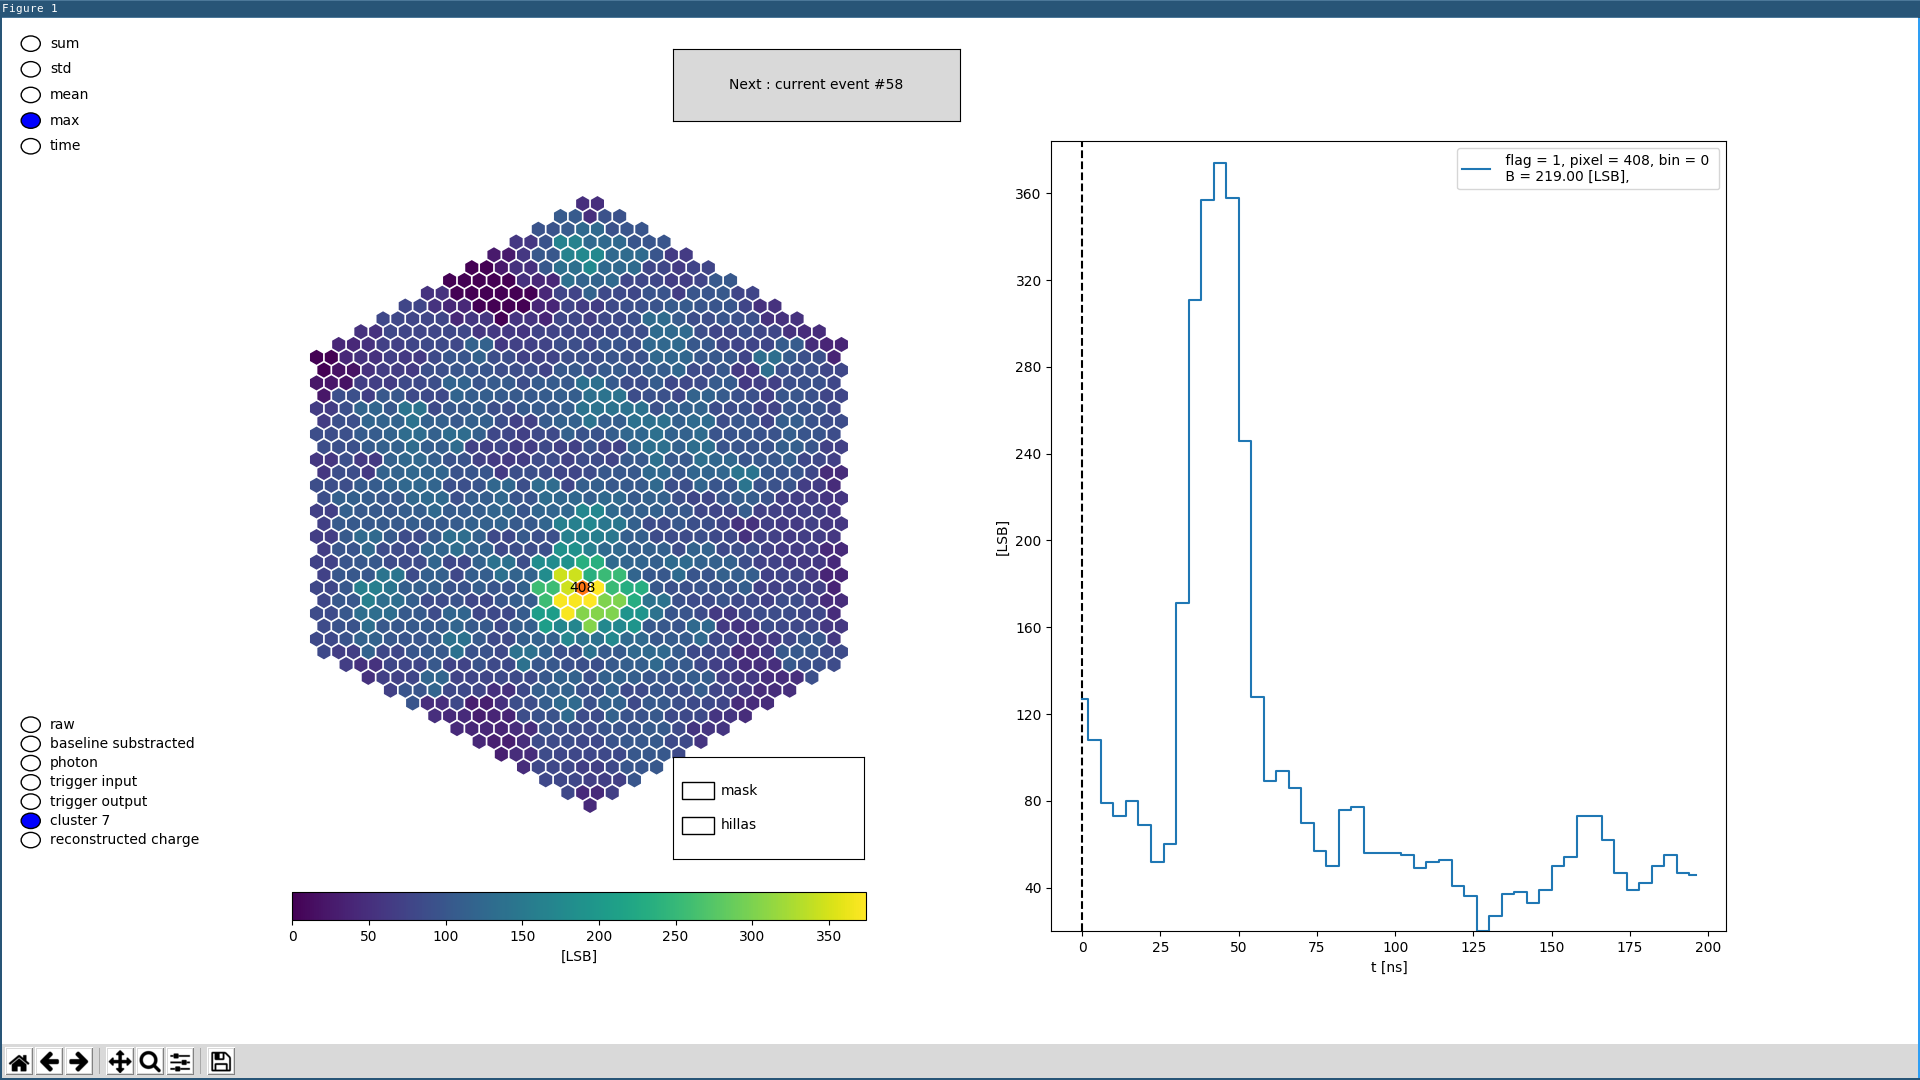Choose the raw data radio button
Image resolution: width=1920 pixels, height=1080 pixels.
(31, 725)
